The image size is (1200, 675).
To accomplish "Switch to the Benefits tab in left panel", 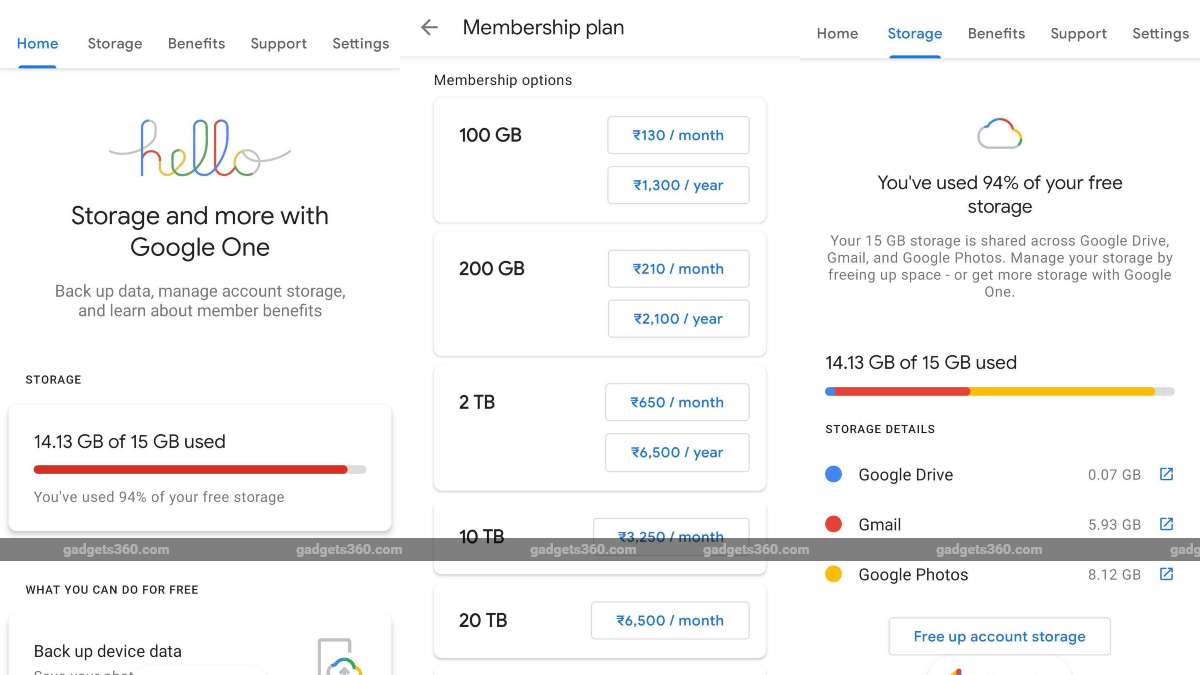I will coord(196,44).
